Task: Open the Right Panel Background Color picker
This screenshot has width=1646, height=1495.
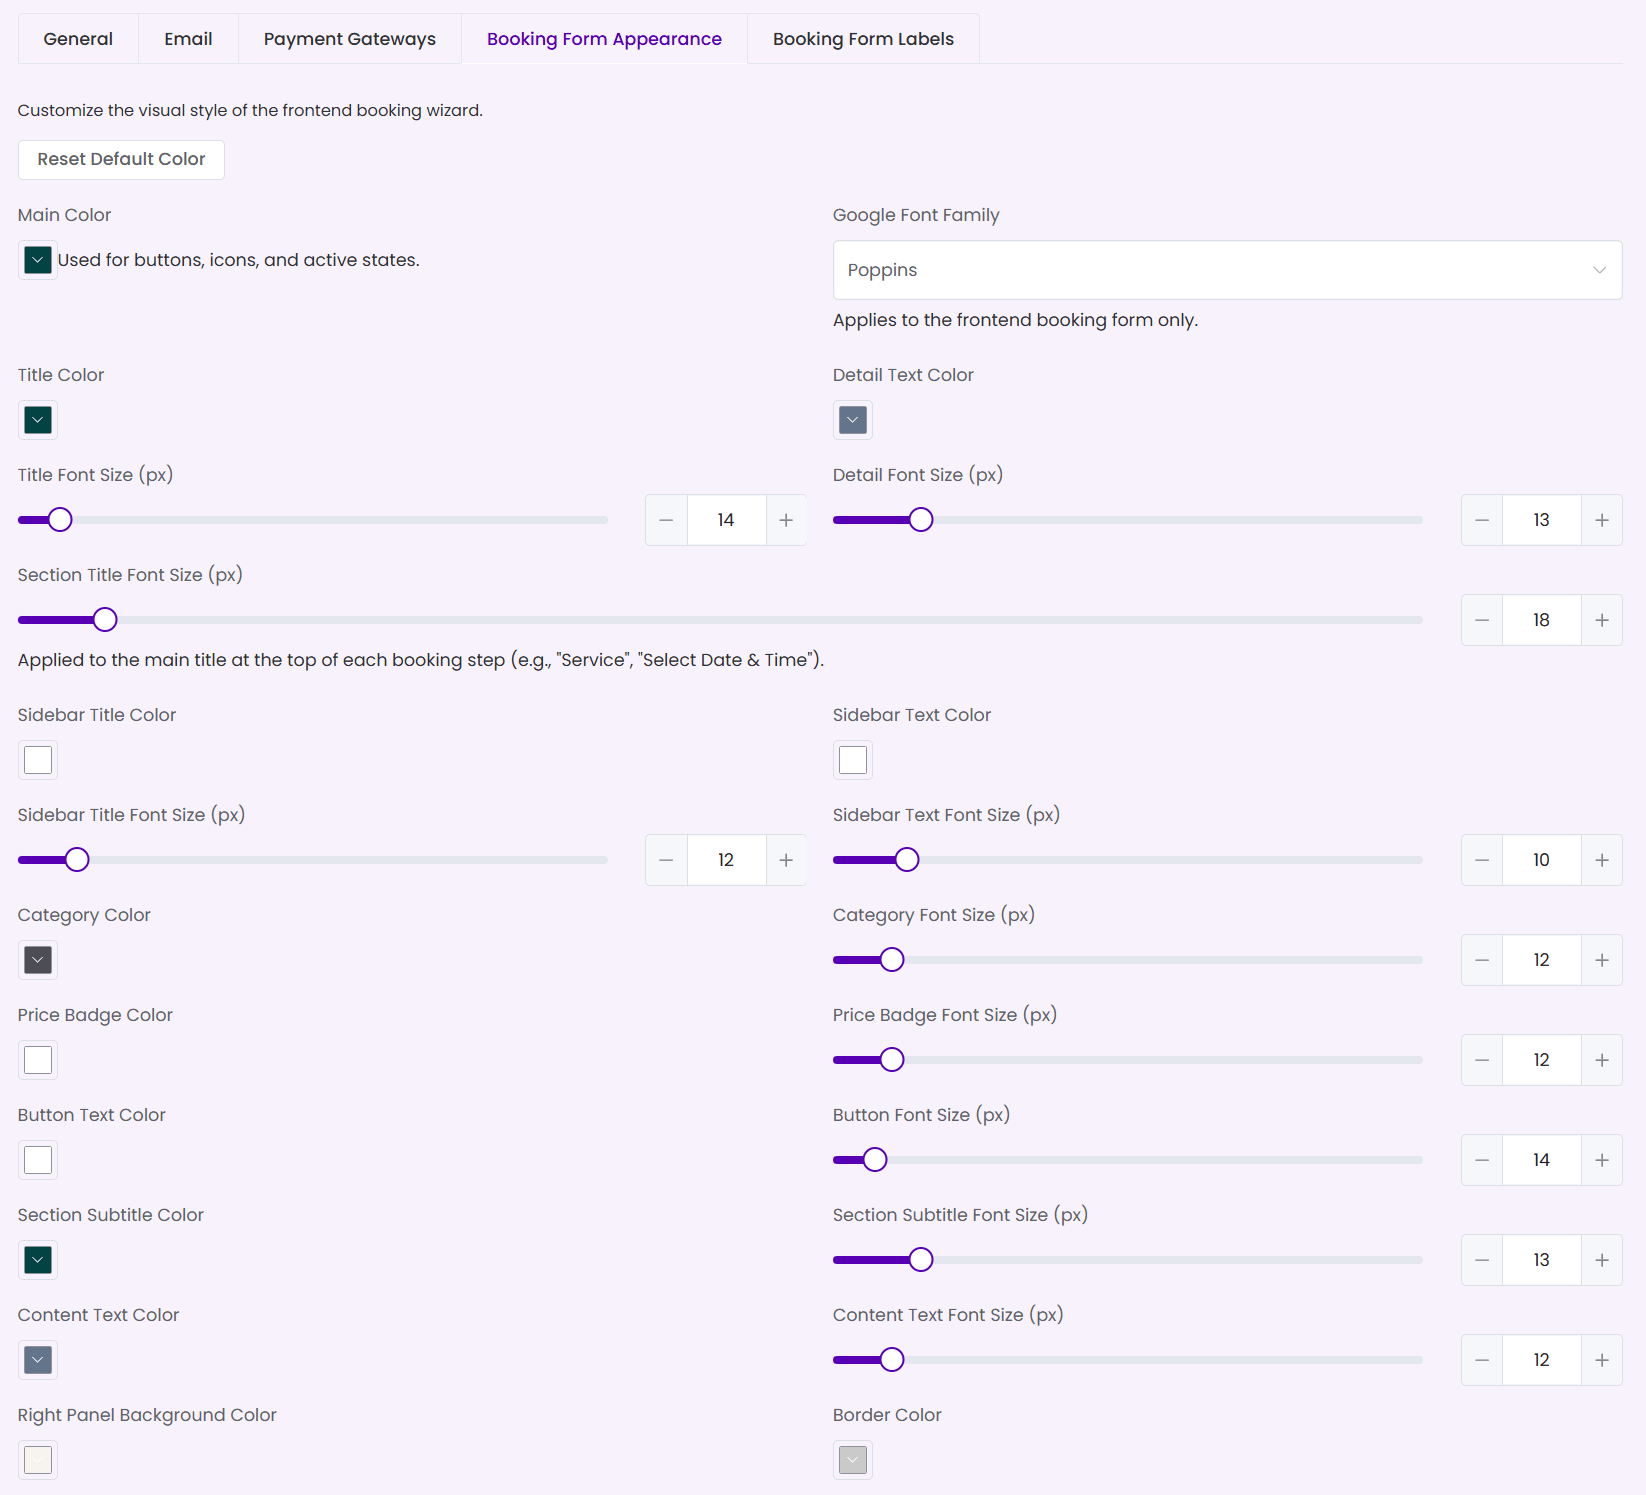Action: (x=38, y=1460)
